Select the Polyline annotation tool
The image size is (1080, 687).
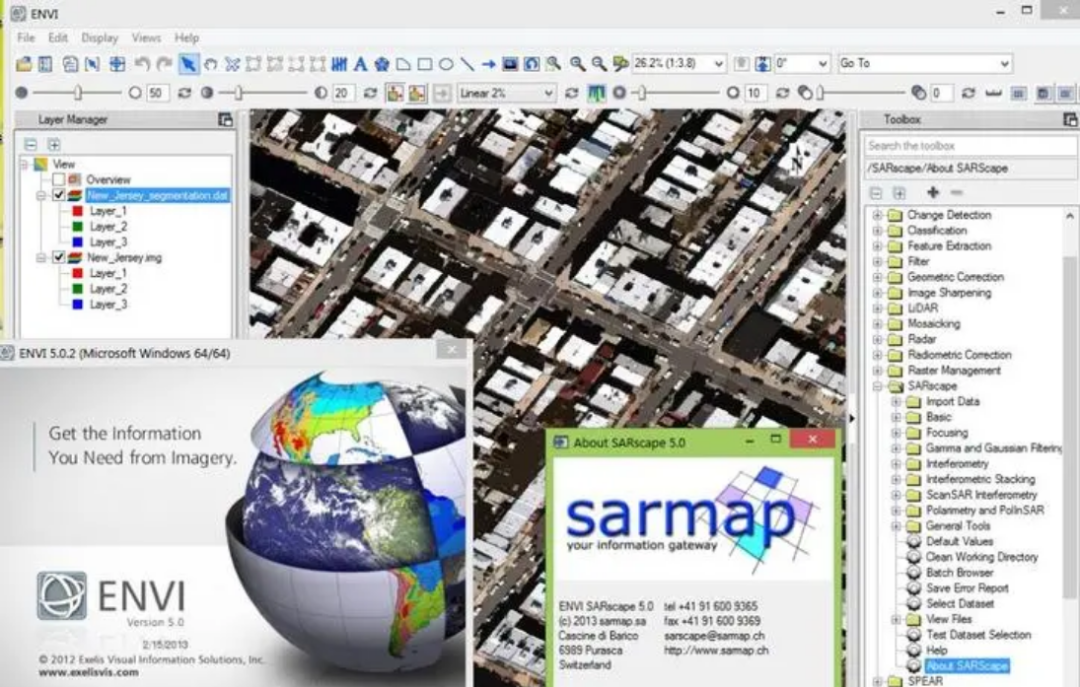point(468,64)
